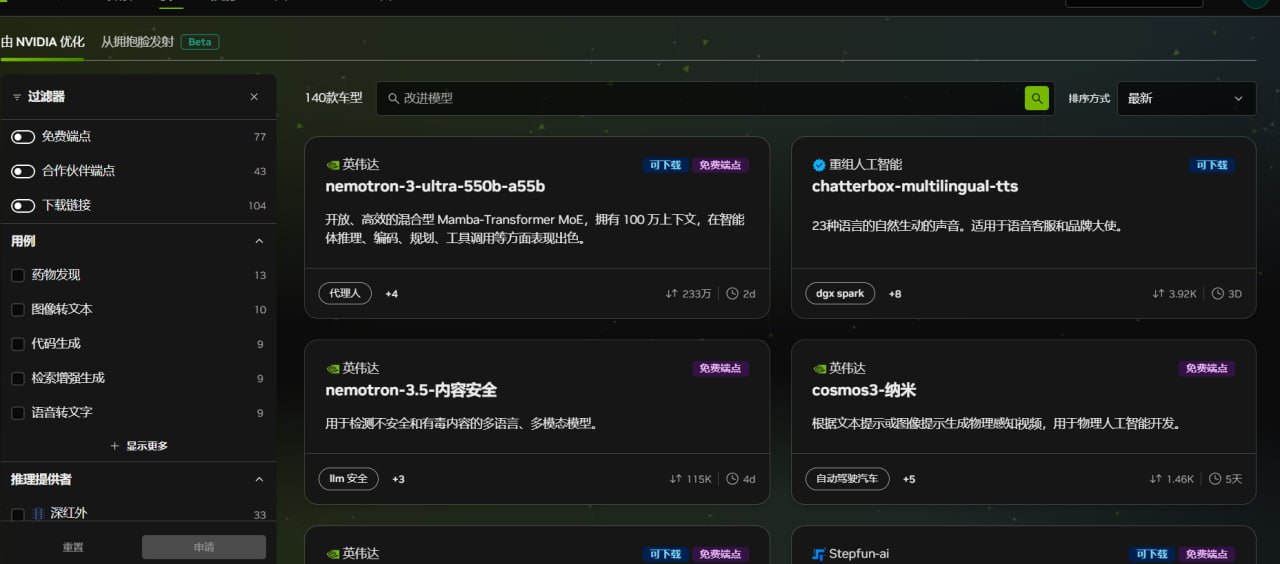
Task: Open cosmos3-纳米 model link
Action: (864, 390)
